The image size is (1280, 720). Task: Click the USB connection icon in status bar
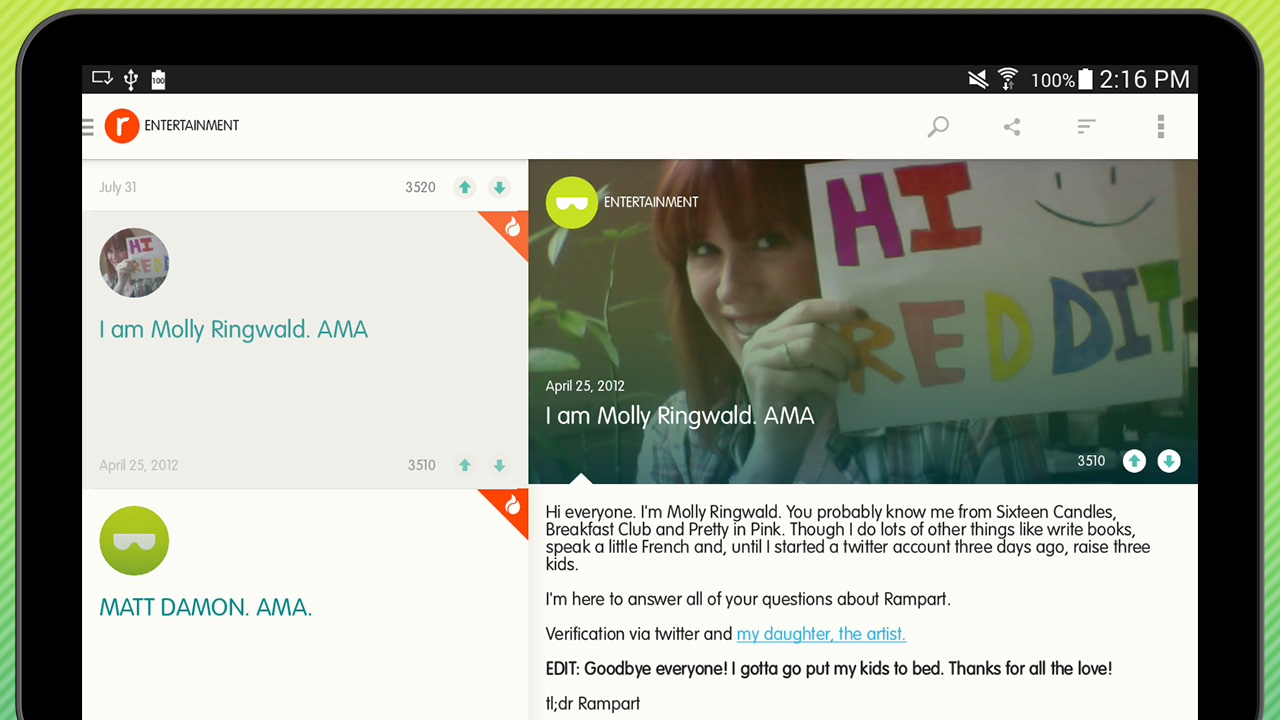pos(129,79)
